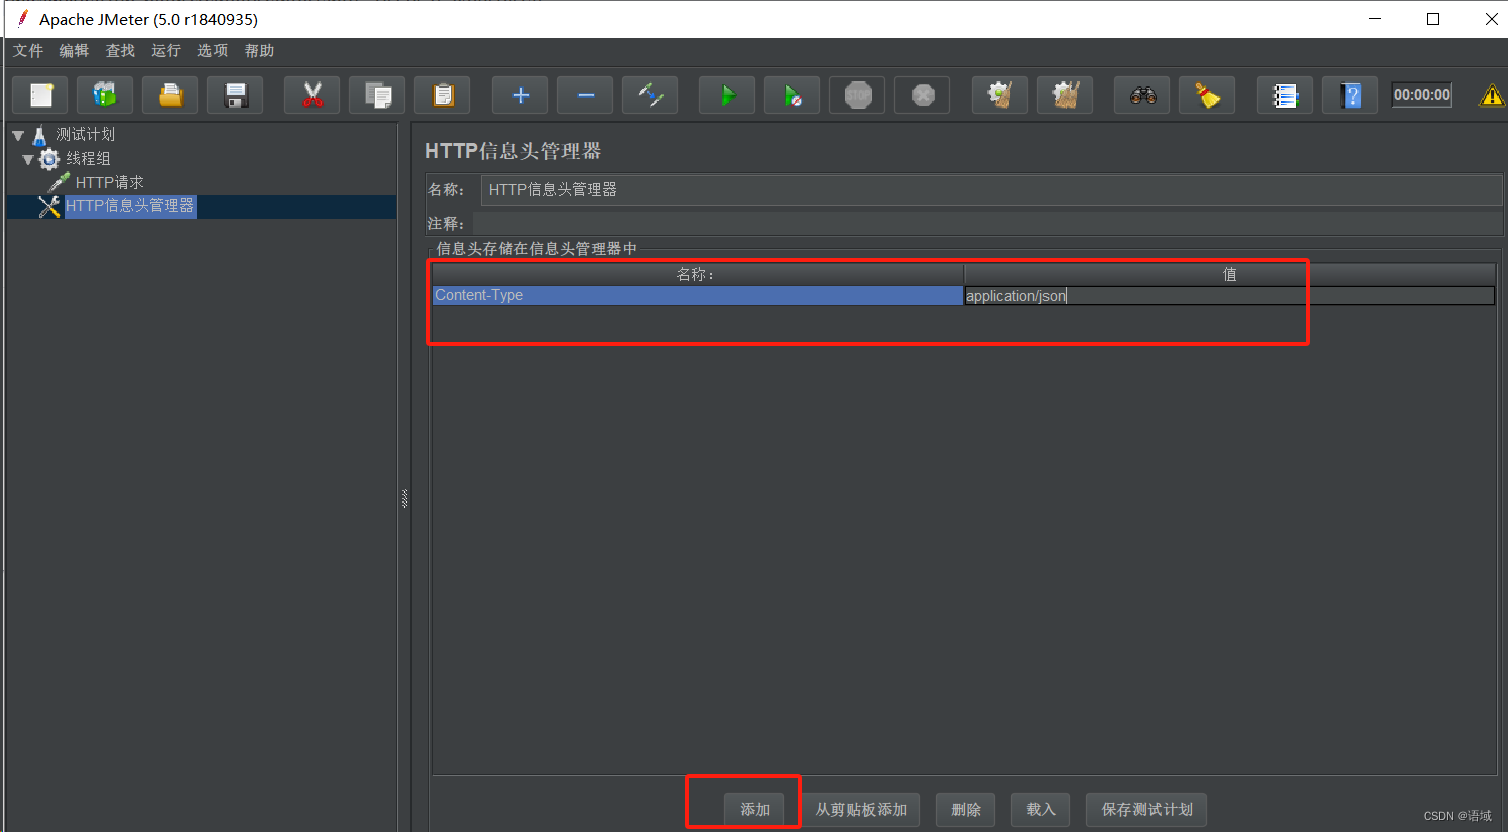Click the 名称 column header in the header table
The width and height of the screenshot is (1508, 832).
click(x=697, y=274)
